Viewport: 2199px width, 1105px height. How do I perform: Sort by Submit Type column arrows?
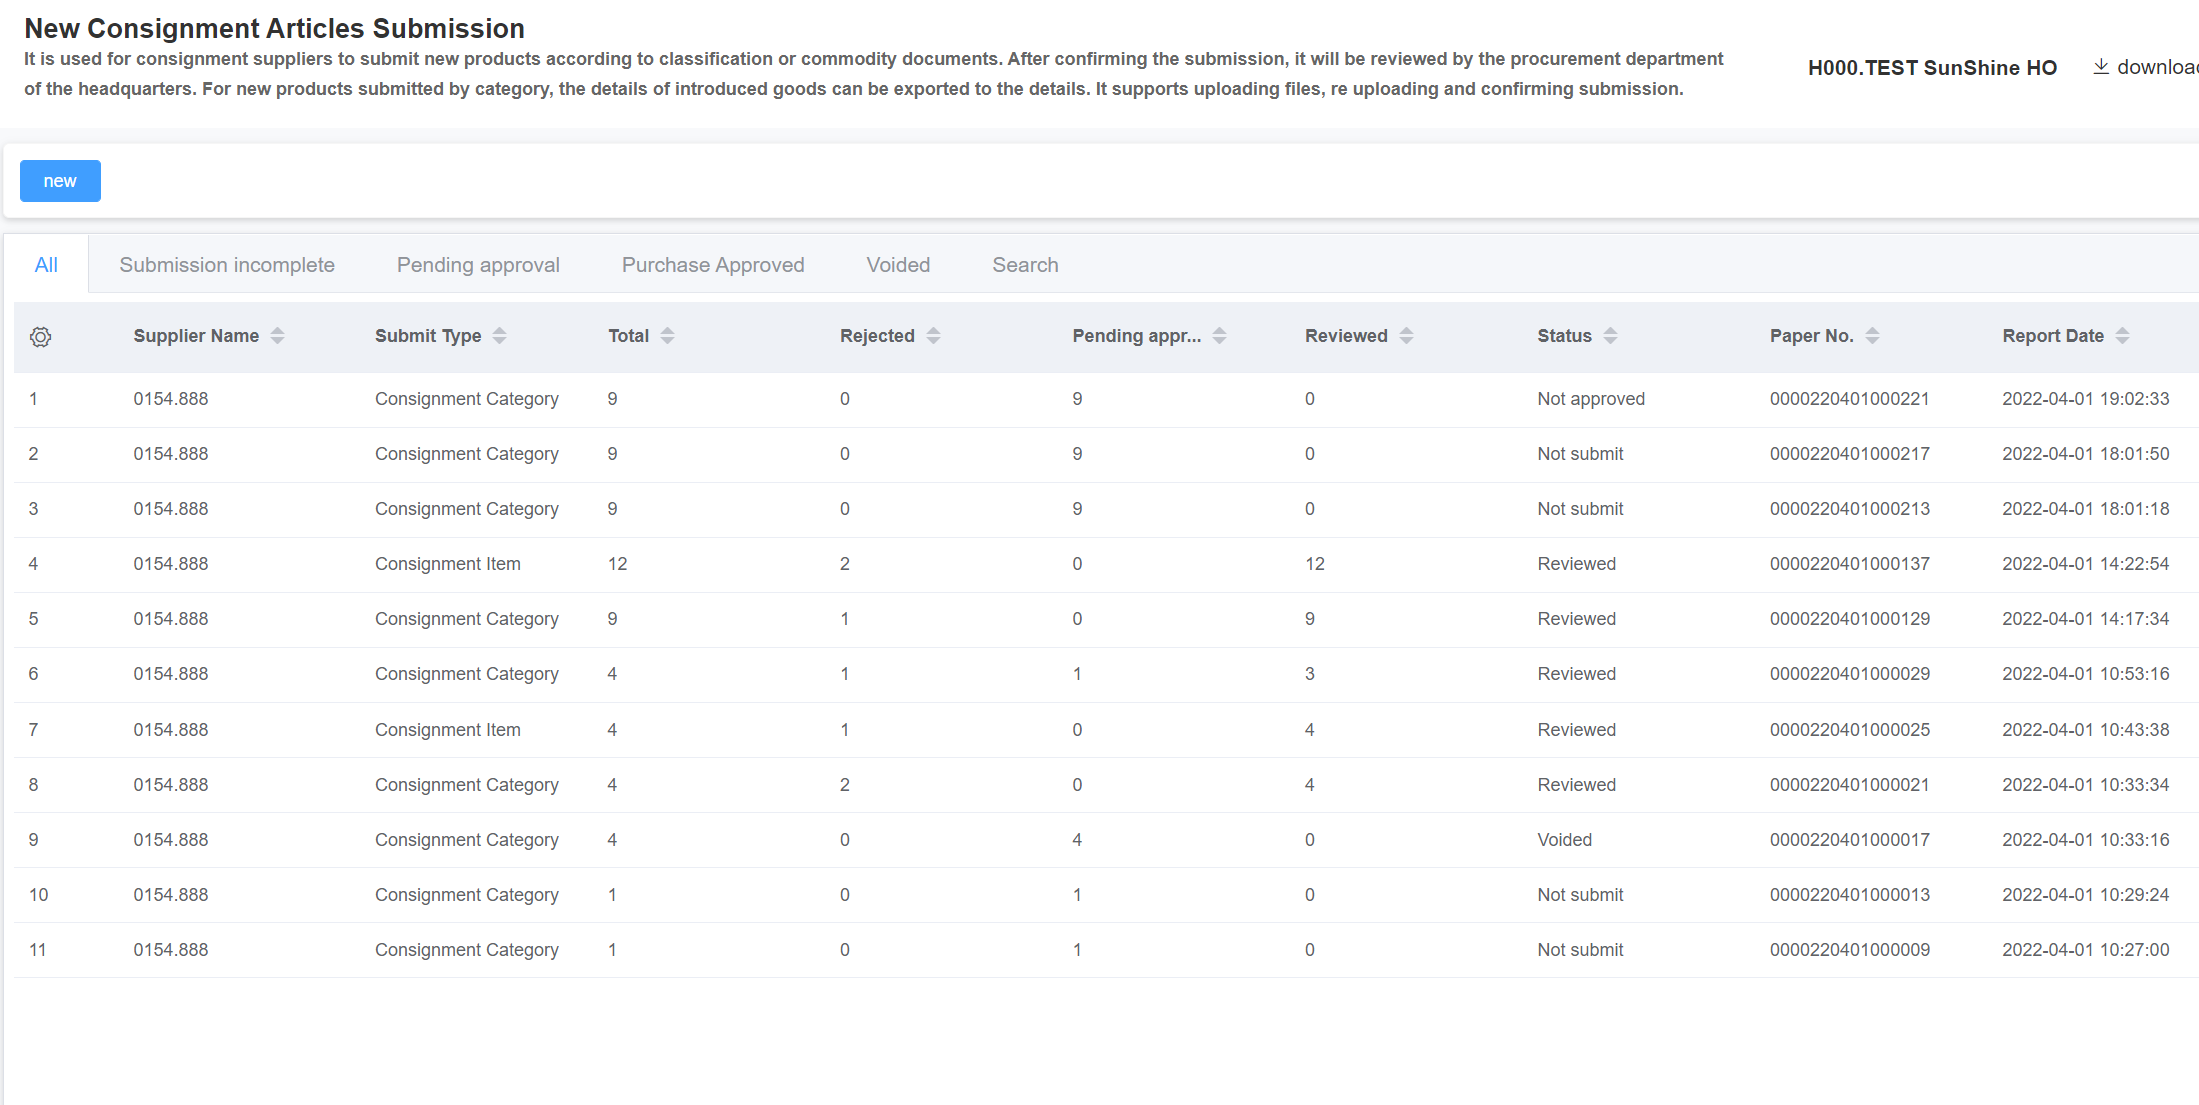coord(499,336)
